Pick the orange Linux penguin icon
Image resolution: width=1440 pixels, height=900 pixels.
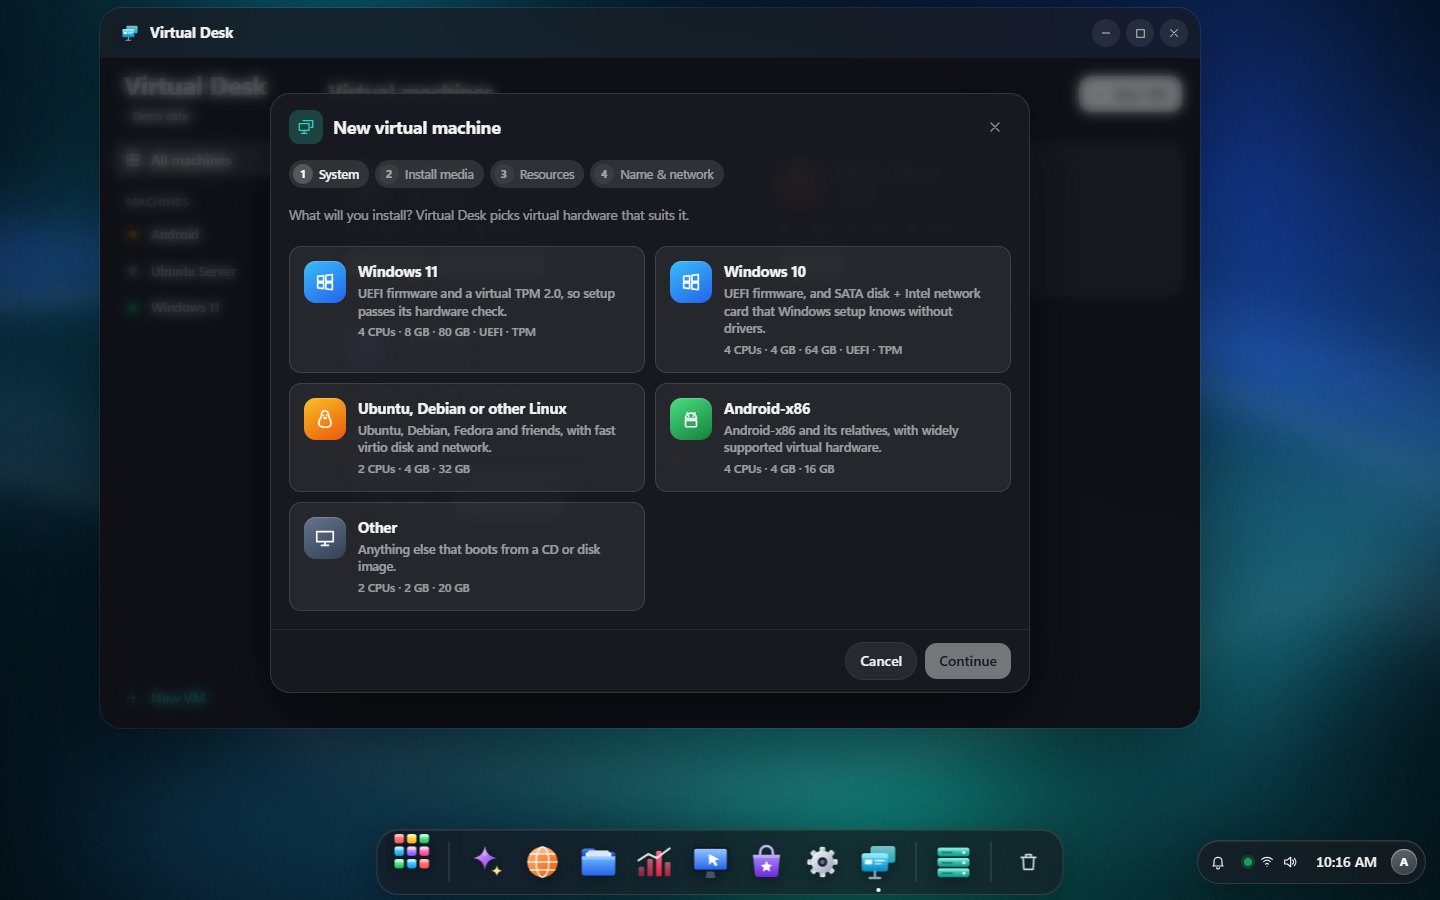pyautogui.click(x=325, y=419)
